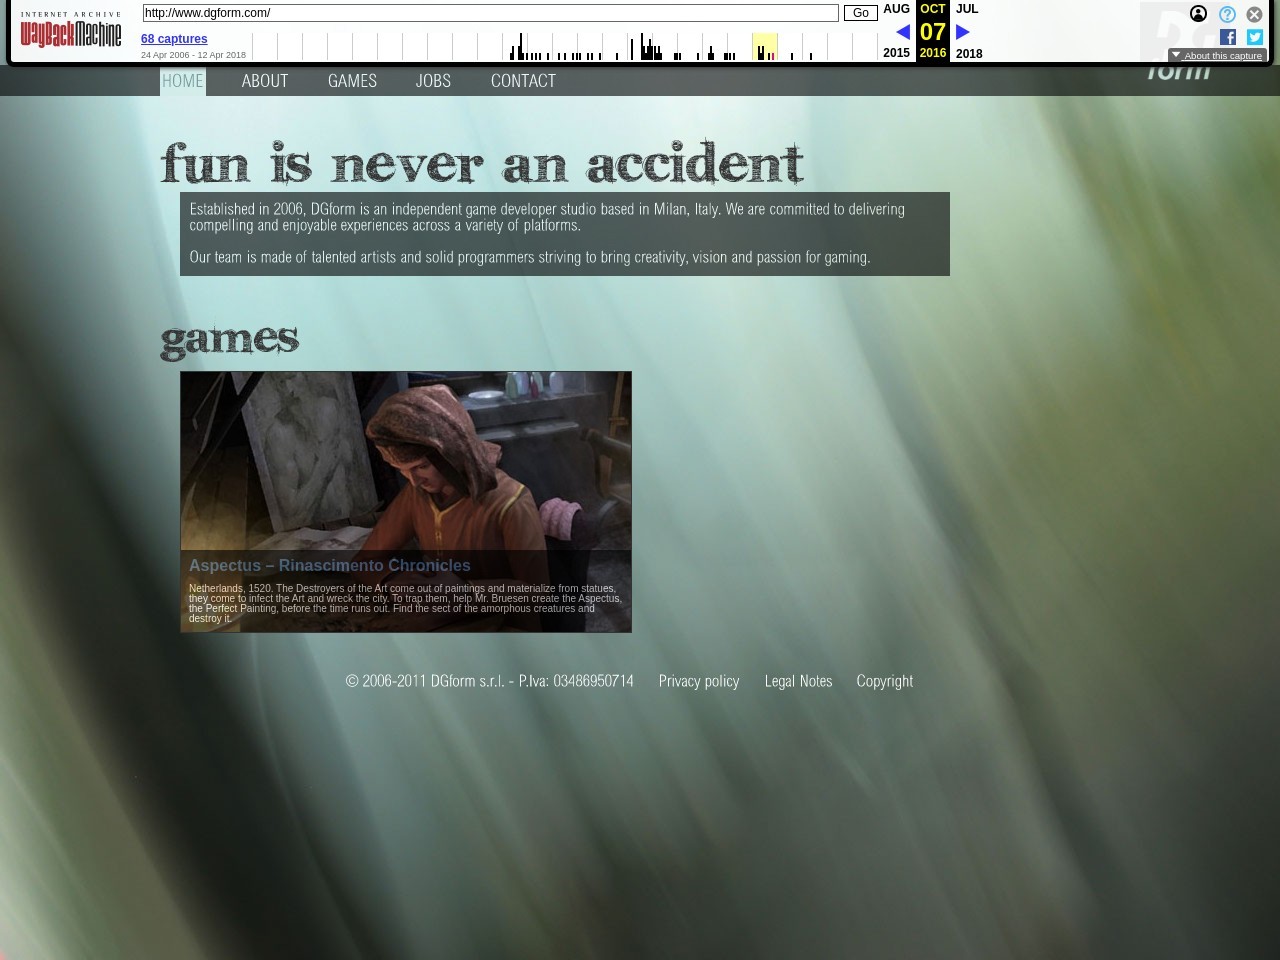1280x960 pixels.
Task: Open the JOBS page
Action: pos(433,81)
